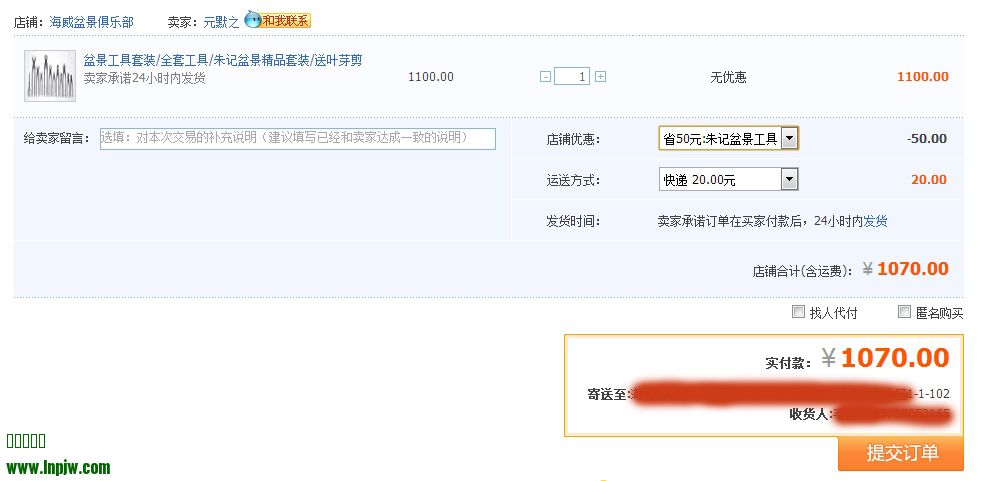The height and width of the screenshot is (481, 993).
Task: Enable the 匿名购买 anonymous purchase checkbox
Action: (904, 312)
